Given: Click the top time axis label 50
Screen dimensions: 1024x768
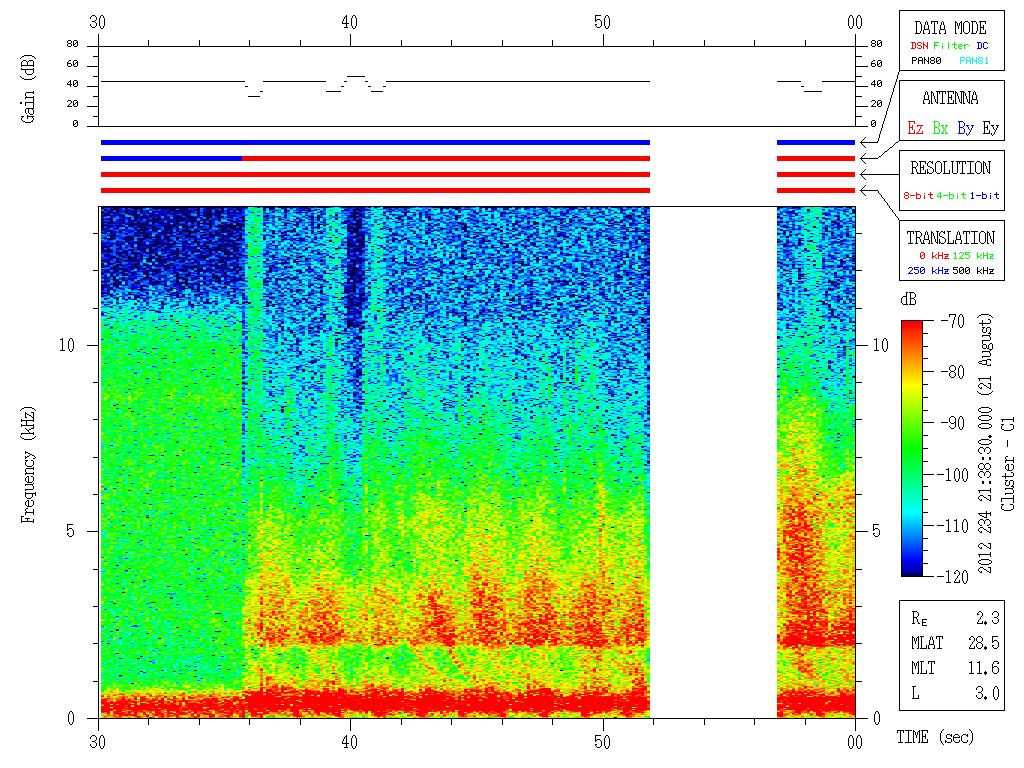Looking at the screenshot, I should pyautogui.click(x=602, y=22).
